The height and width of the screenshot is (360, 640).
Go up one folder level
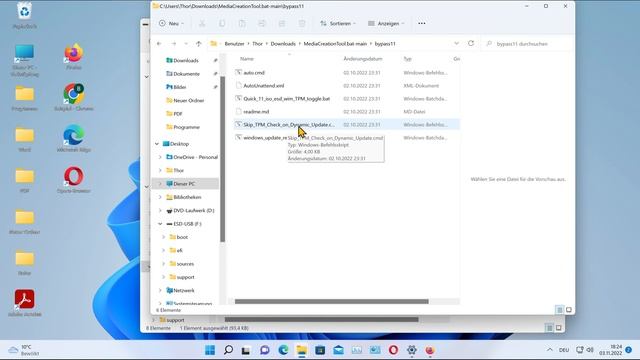(x=199, y=44)
